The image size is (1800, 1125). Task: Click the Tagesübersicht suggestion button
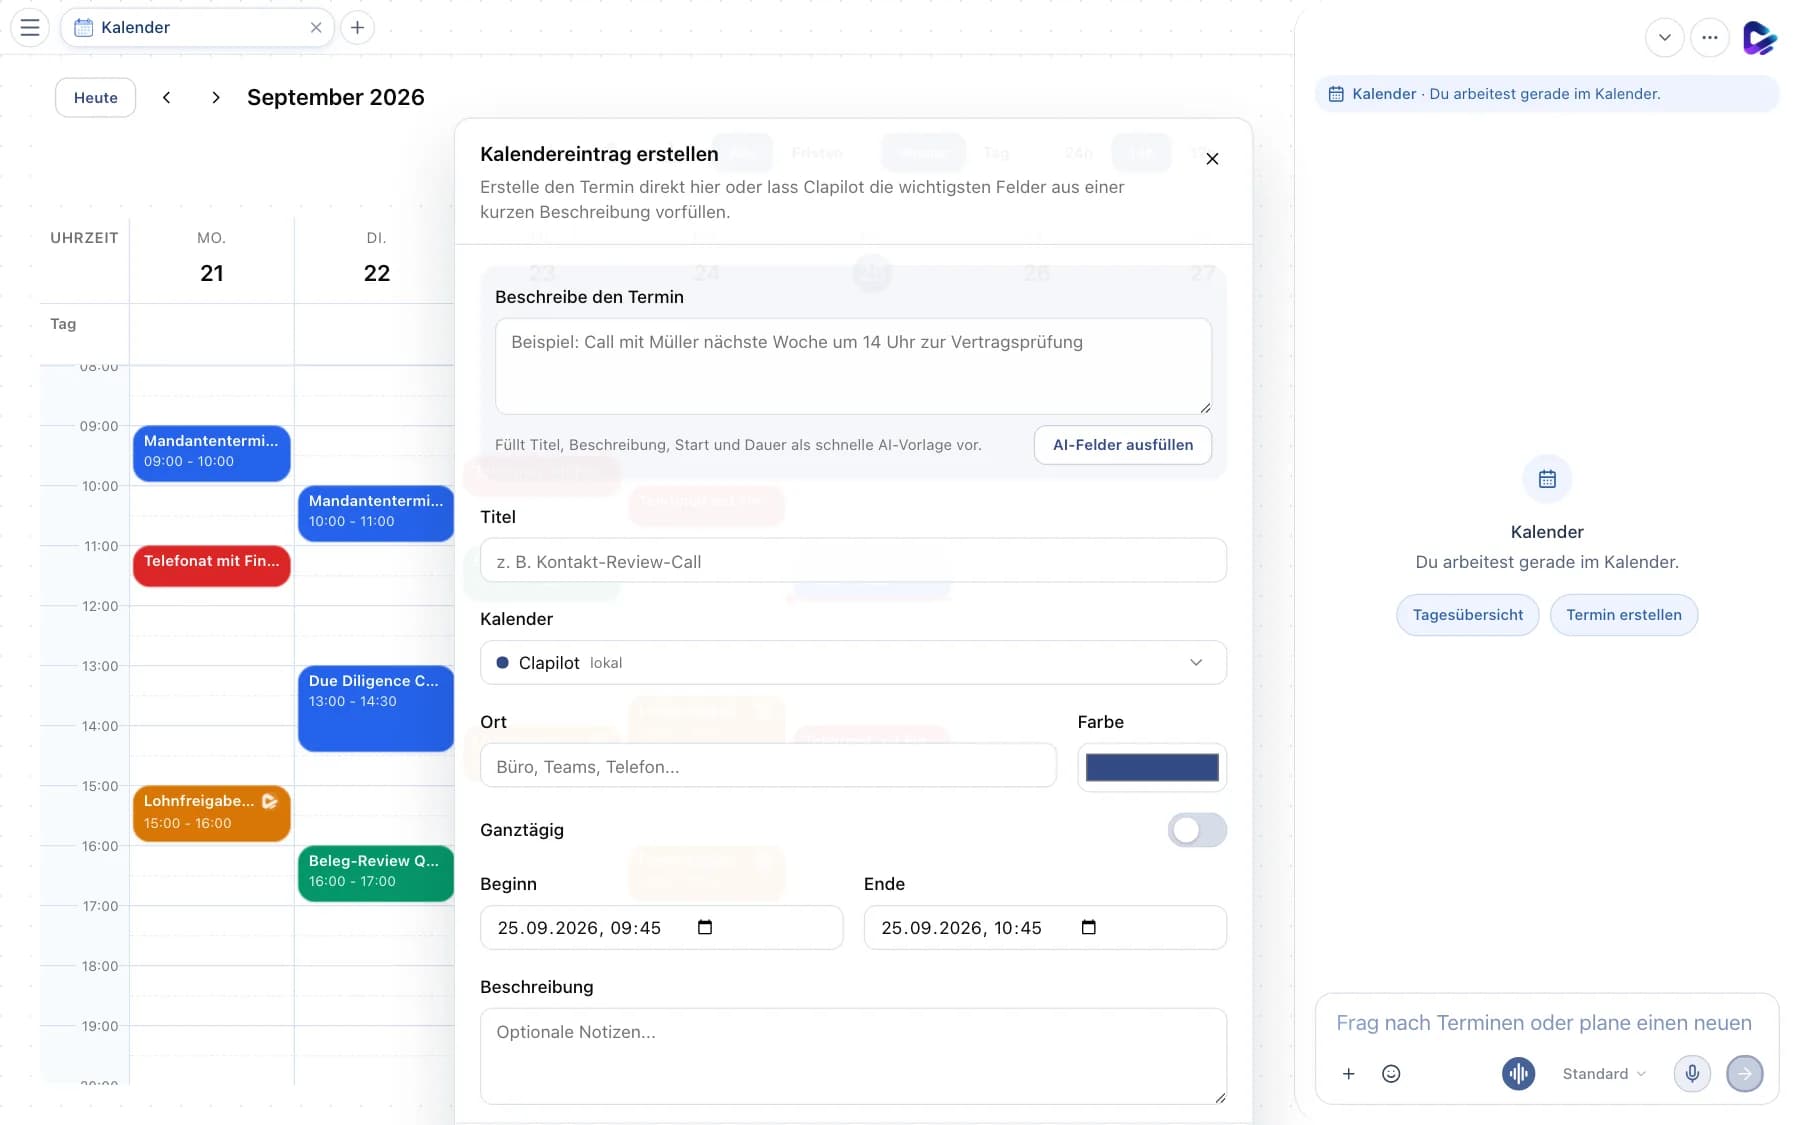click(1467, 615)
